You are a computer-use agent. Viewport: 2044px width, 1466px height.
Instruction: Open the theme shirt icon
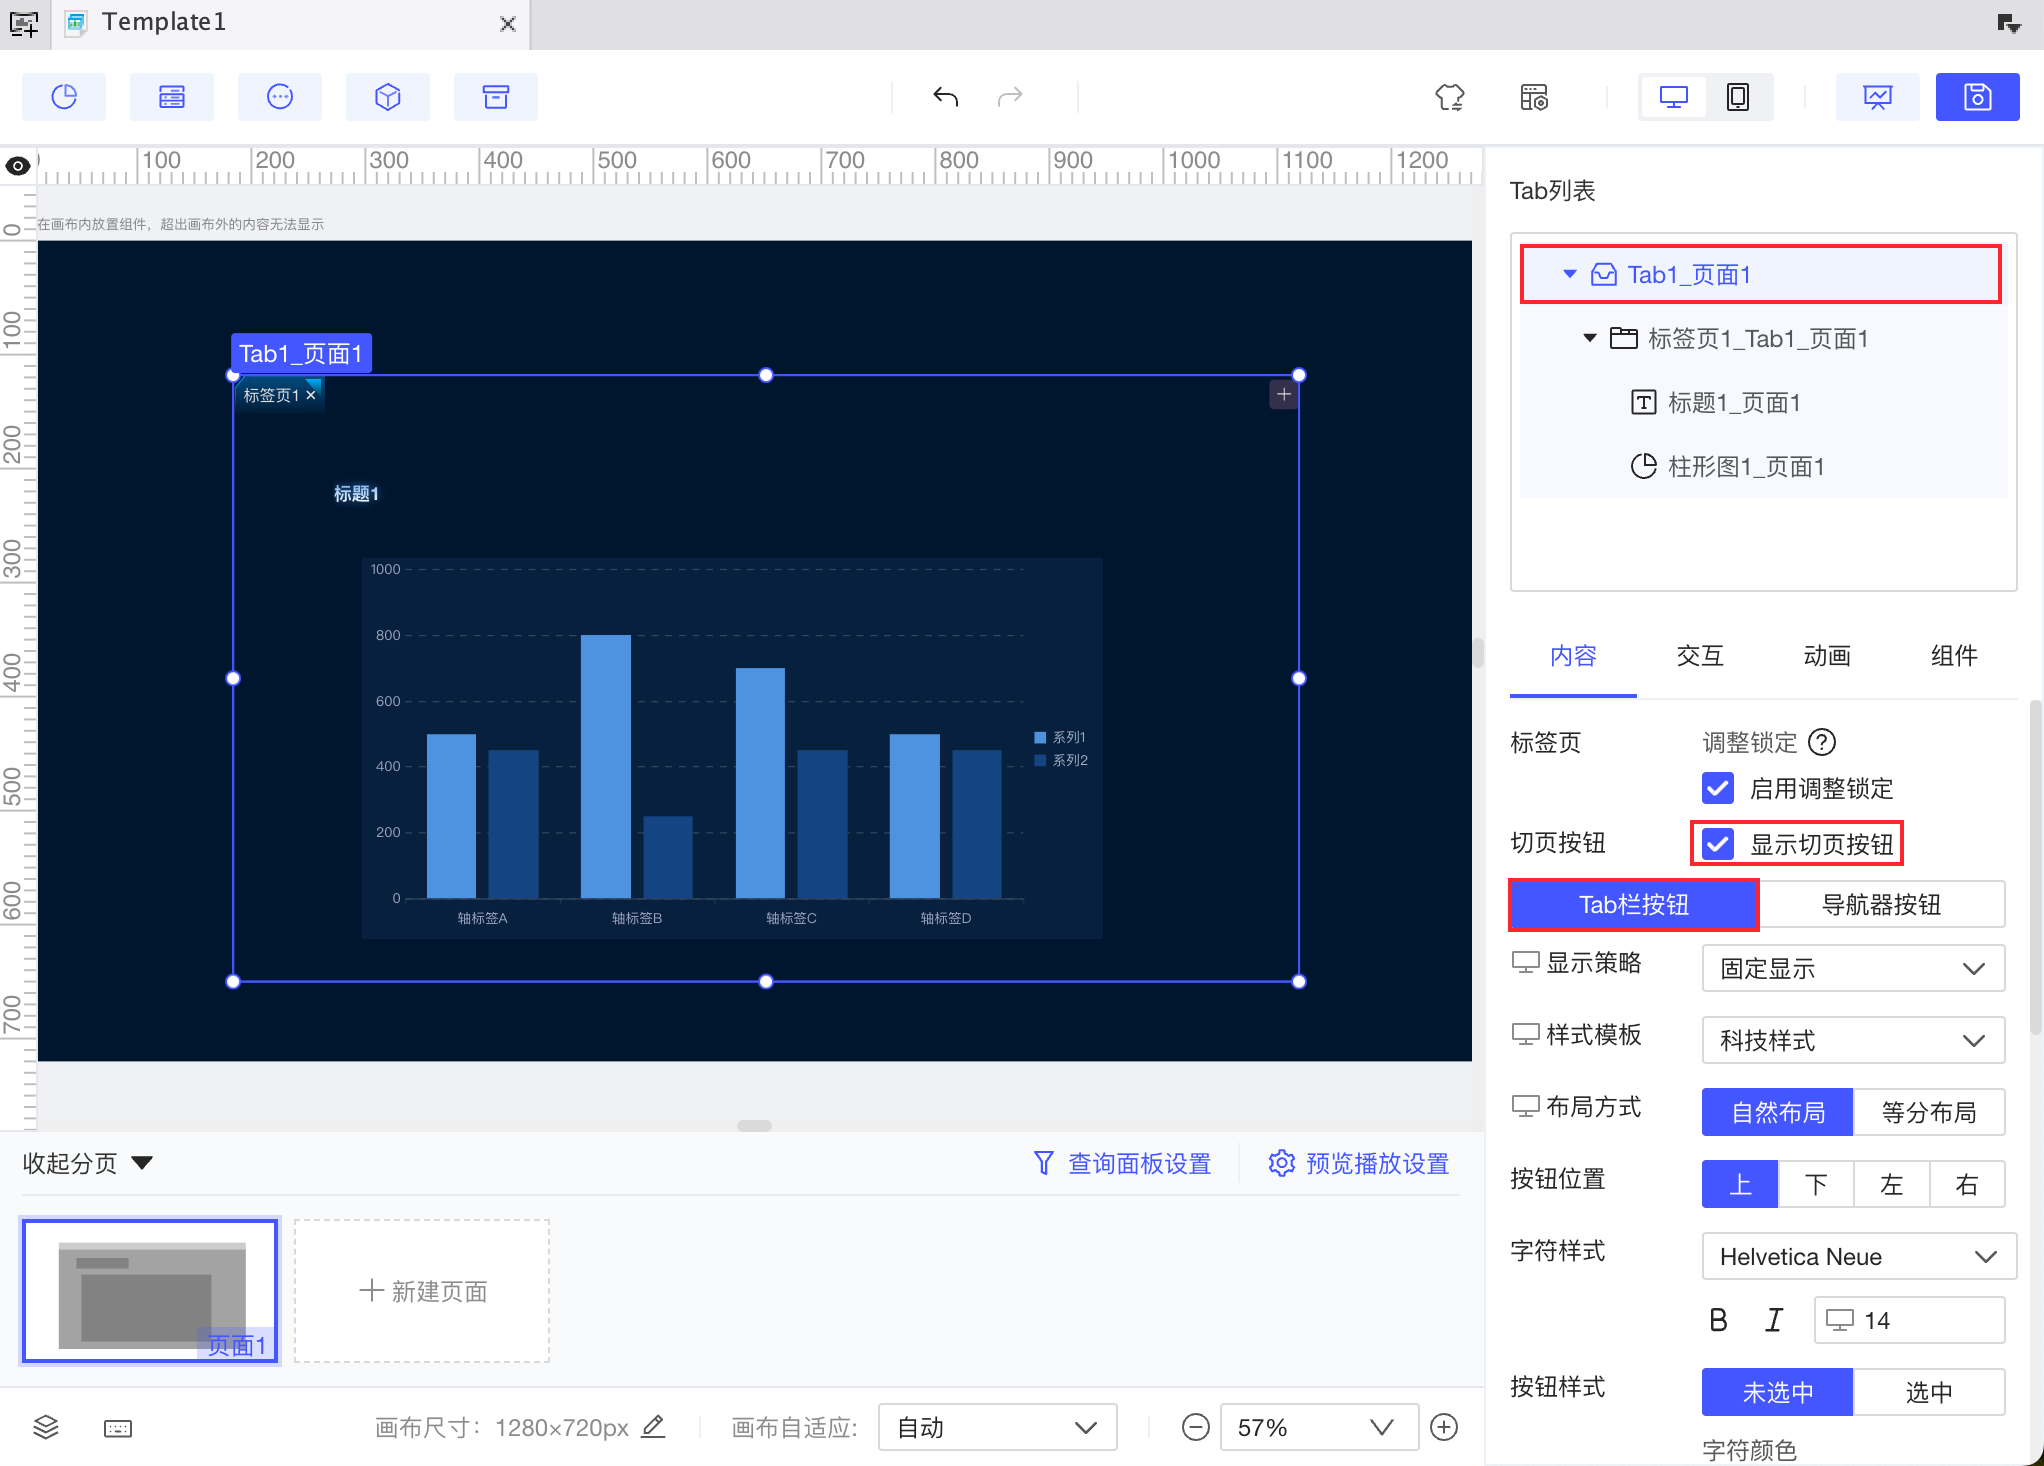[x=1450, y=97]
